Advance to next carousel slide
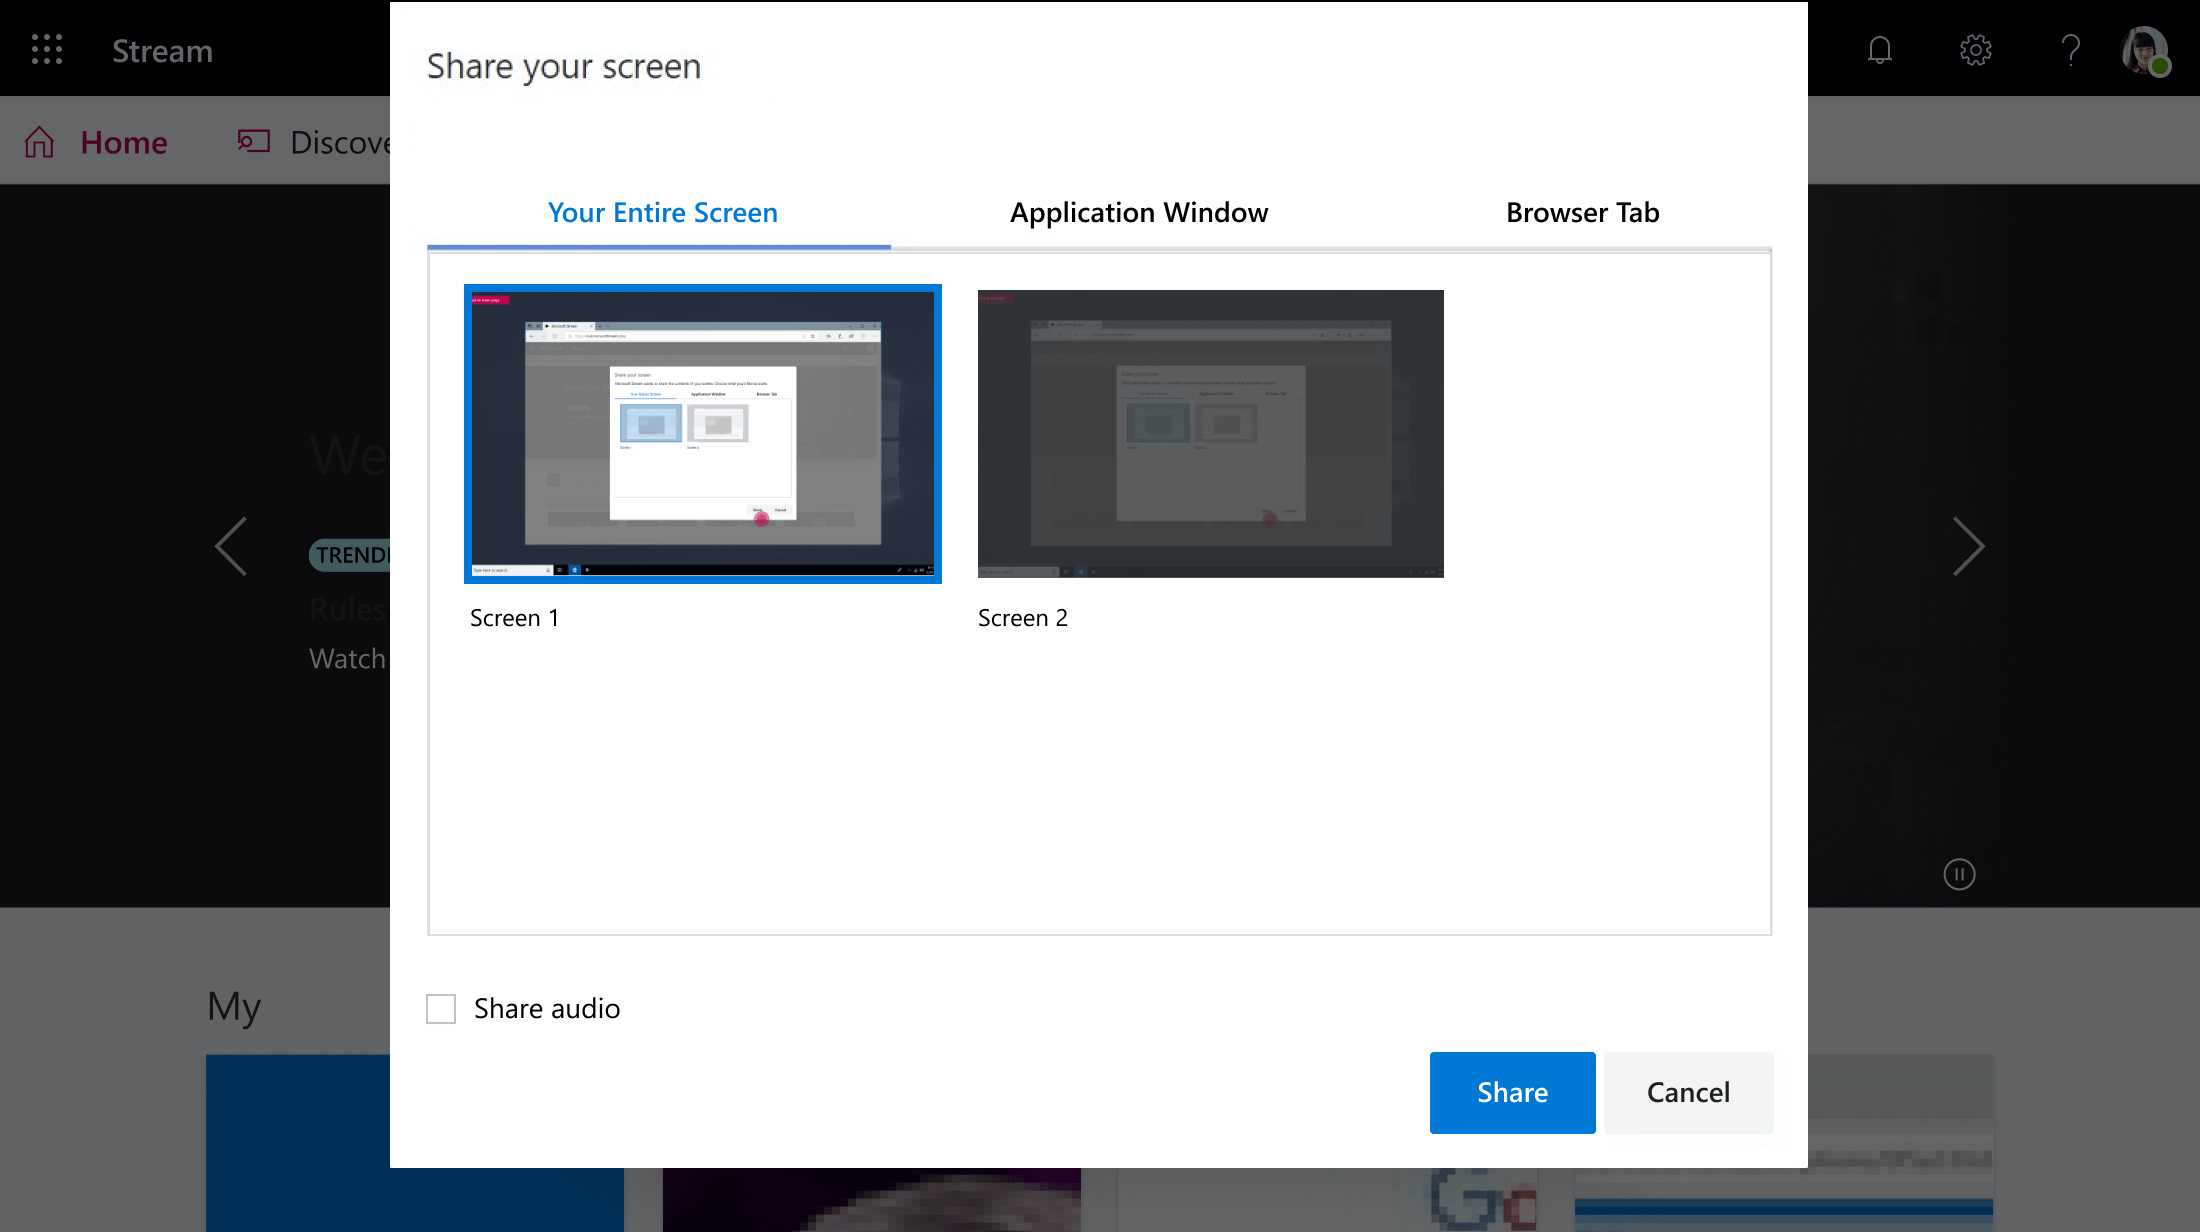Screen dimensions: 2200x1232 [x=1968, y=546]
